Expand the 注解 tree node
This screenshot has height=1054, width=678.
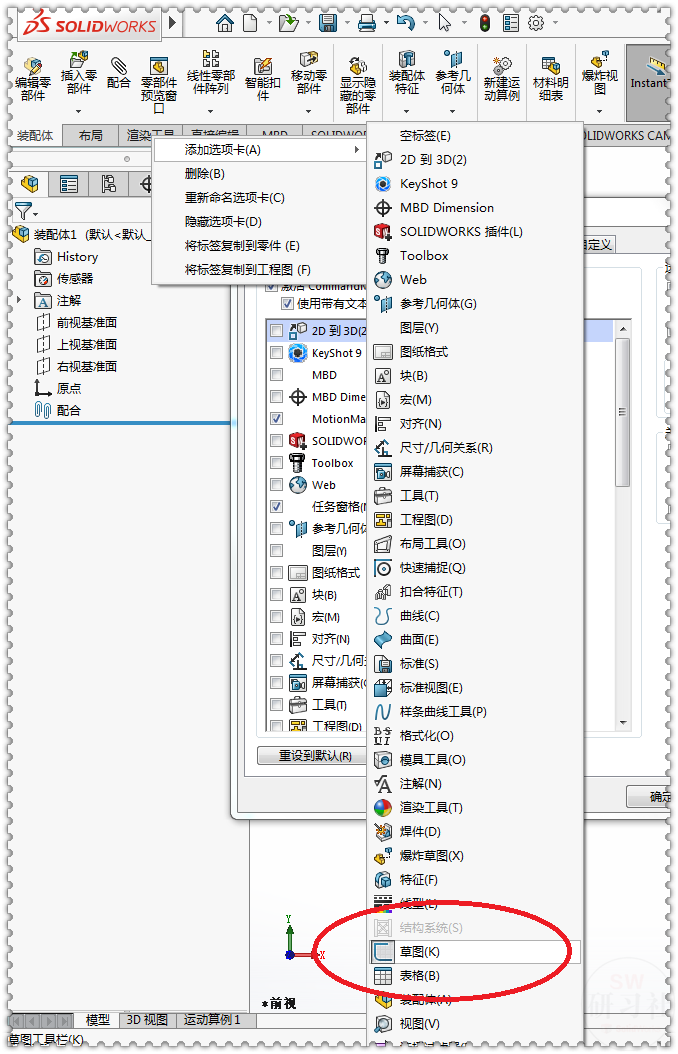click(x=19, y=300)
